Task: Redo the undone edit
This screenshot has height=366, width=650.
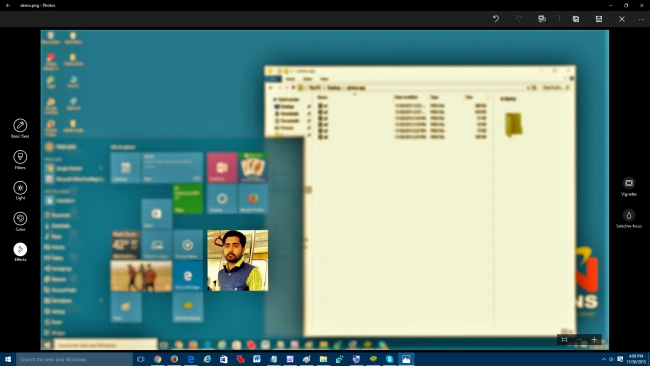Action: point(519,19)
